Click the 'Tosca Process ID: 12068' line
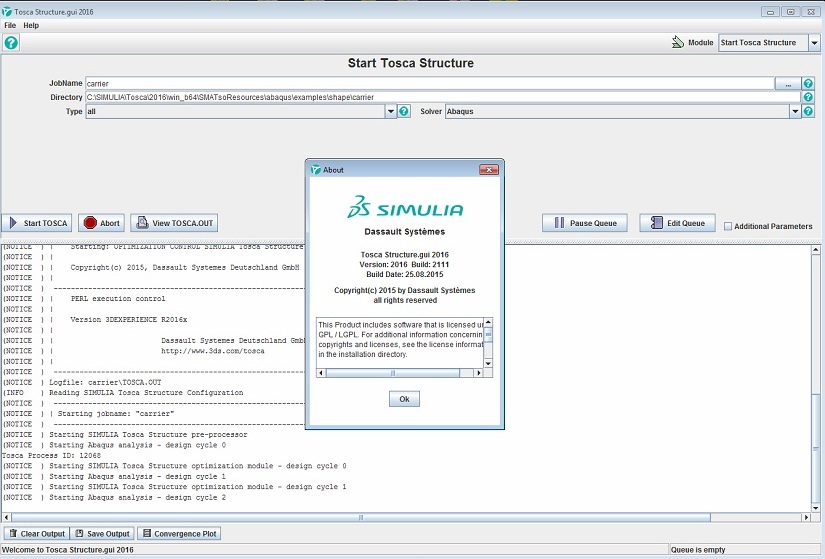The width and height of the screenshot is (825, 559). [51, 455]
